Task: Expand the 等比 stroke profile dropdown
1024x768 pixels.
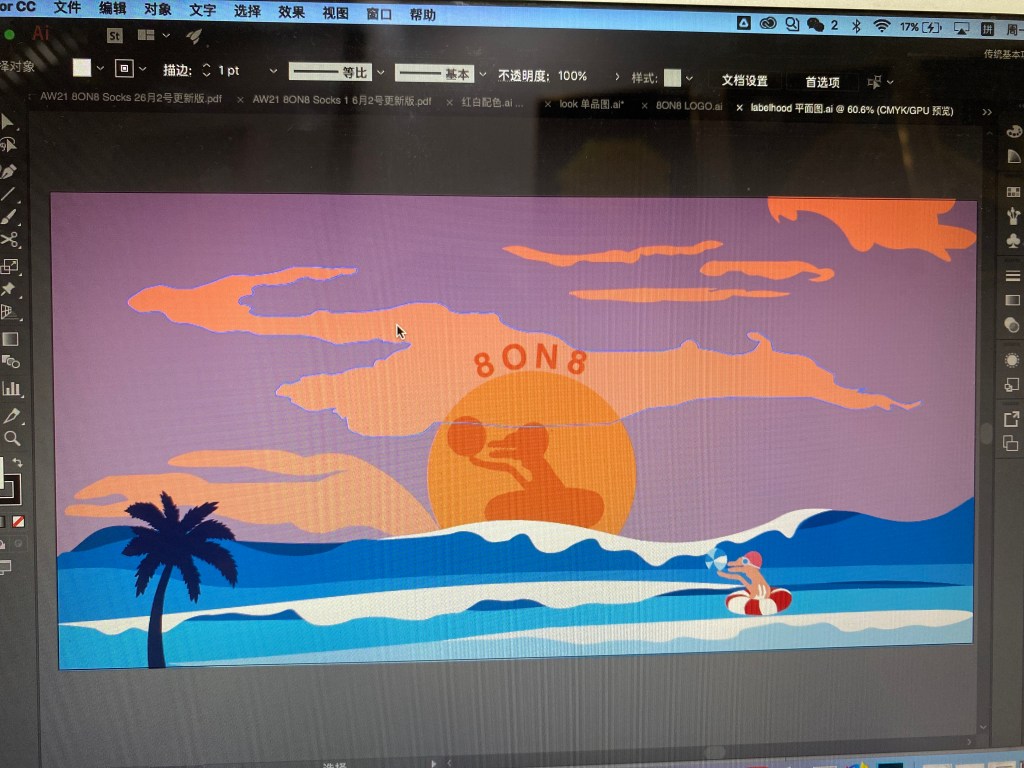Action: [x=381, y=73]
